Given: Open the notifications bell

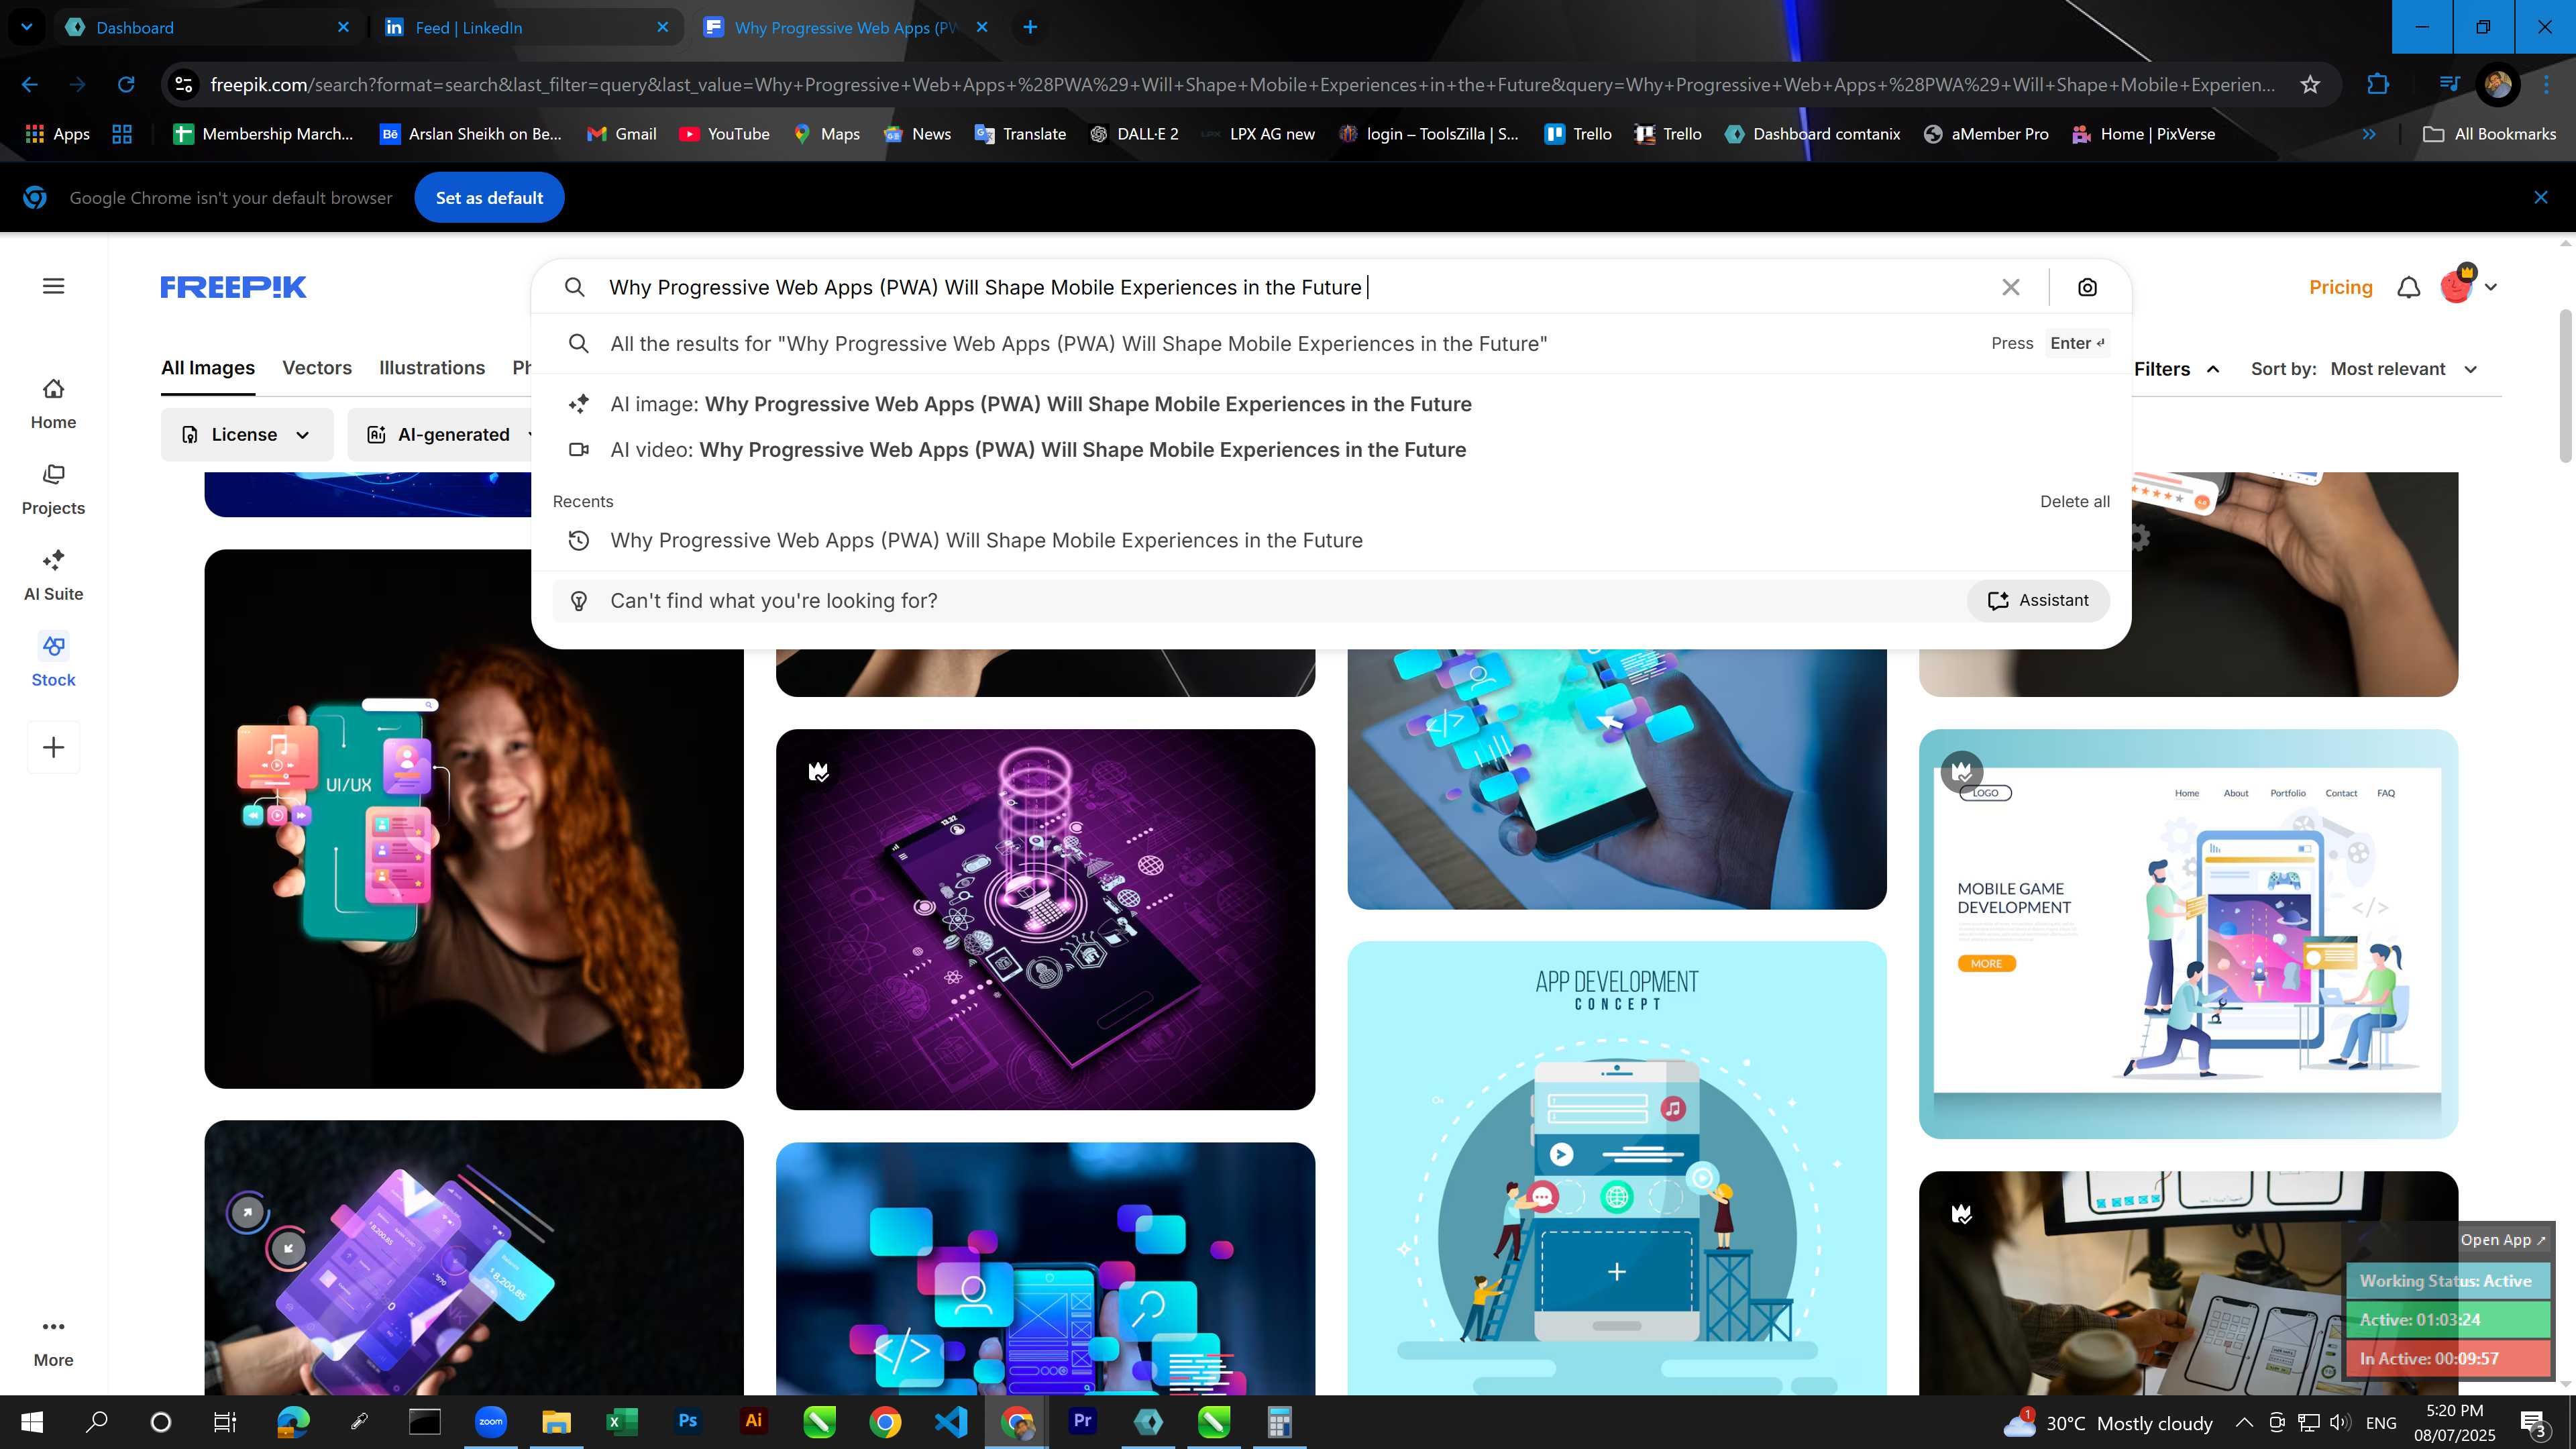Looking at the screenshot, I should (x=2409, y=287).
